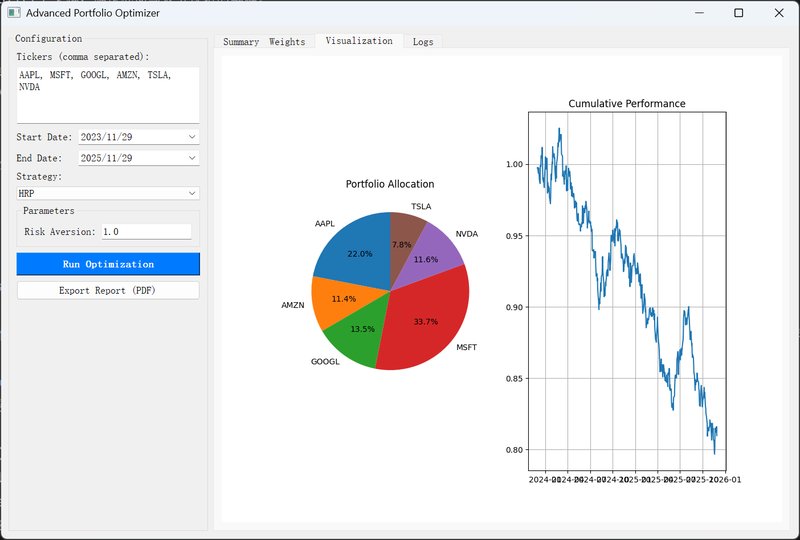The image size is (800, 540).
Task: Open the End Date dropdown
Action: pos(193,158)
